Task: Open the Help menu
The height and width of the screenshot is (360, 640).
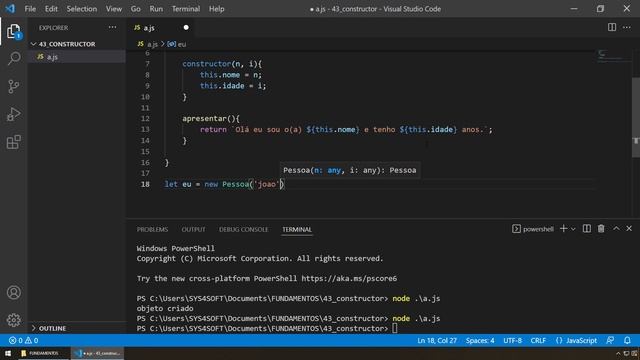Action: (x=216, y=9)
